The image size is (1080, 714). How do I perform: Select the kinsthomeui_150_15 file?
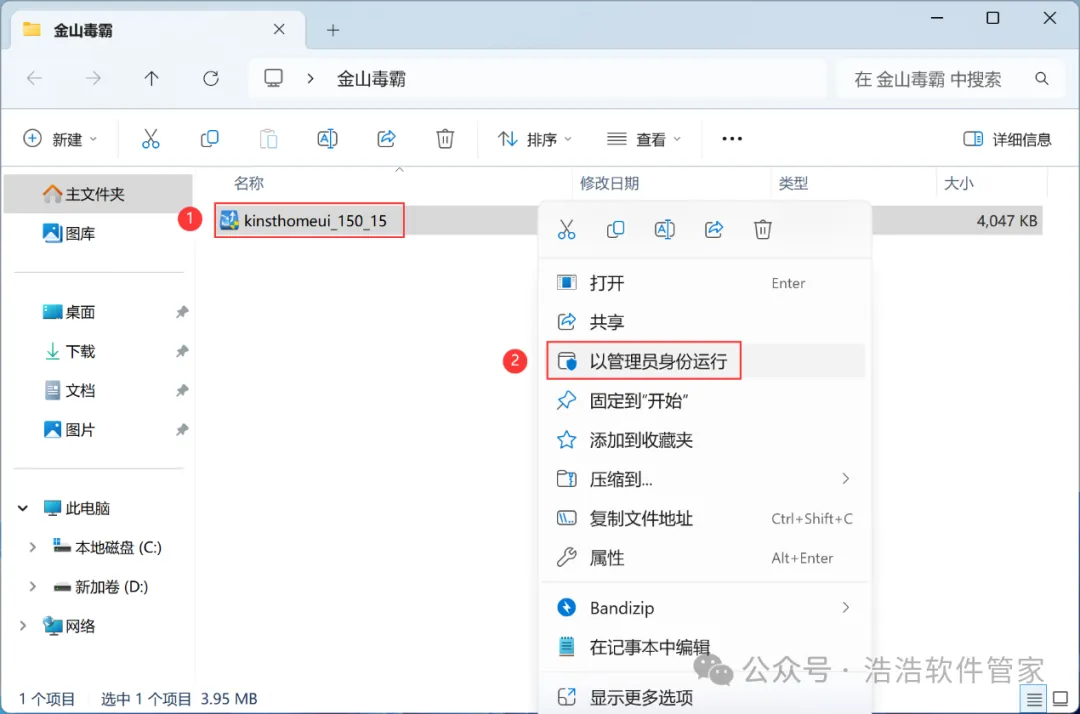[x=309, y=220]
